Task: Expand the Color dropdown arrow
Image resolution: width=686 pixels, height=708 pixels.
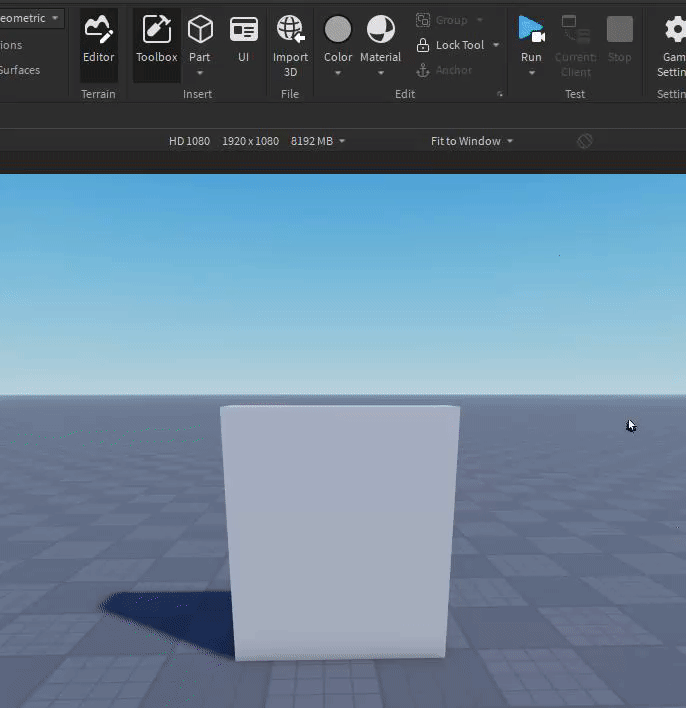Action: coord(338,73)
